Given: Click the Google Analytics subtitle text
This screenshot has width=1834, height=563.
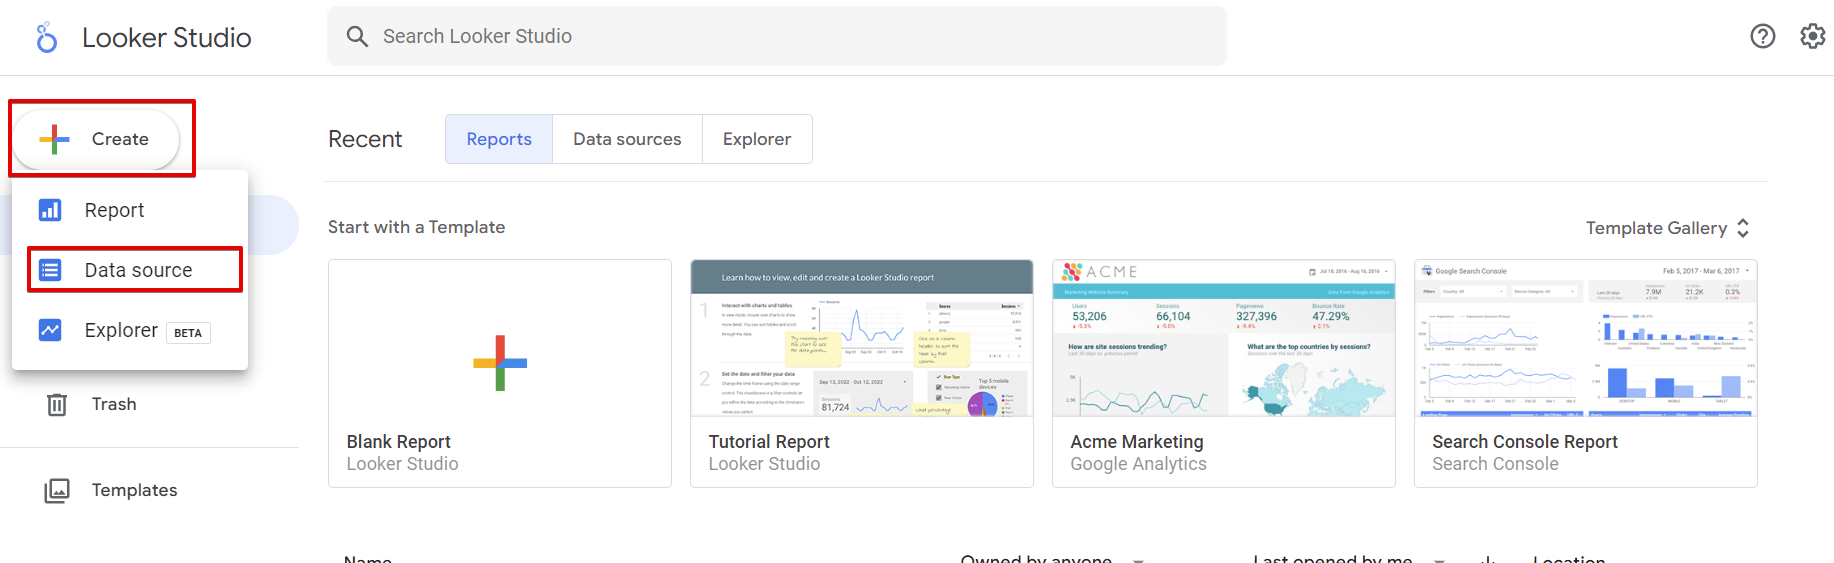Looking at the screenshot, I should click(1138, 464).
